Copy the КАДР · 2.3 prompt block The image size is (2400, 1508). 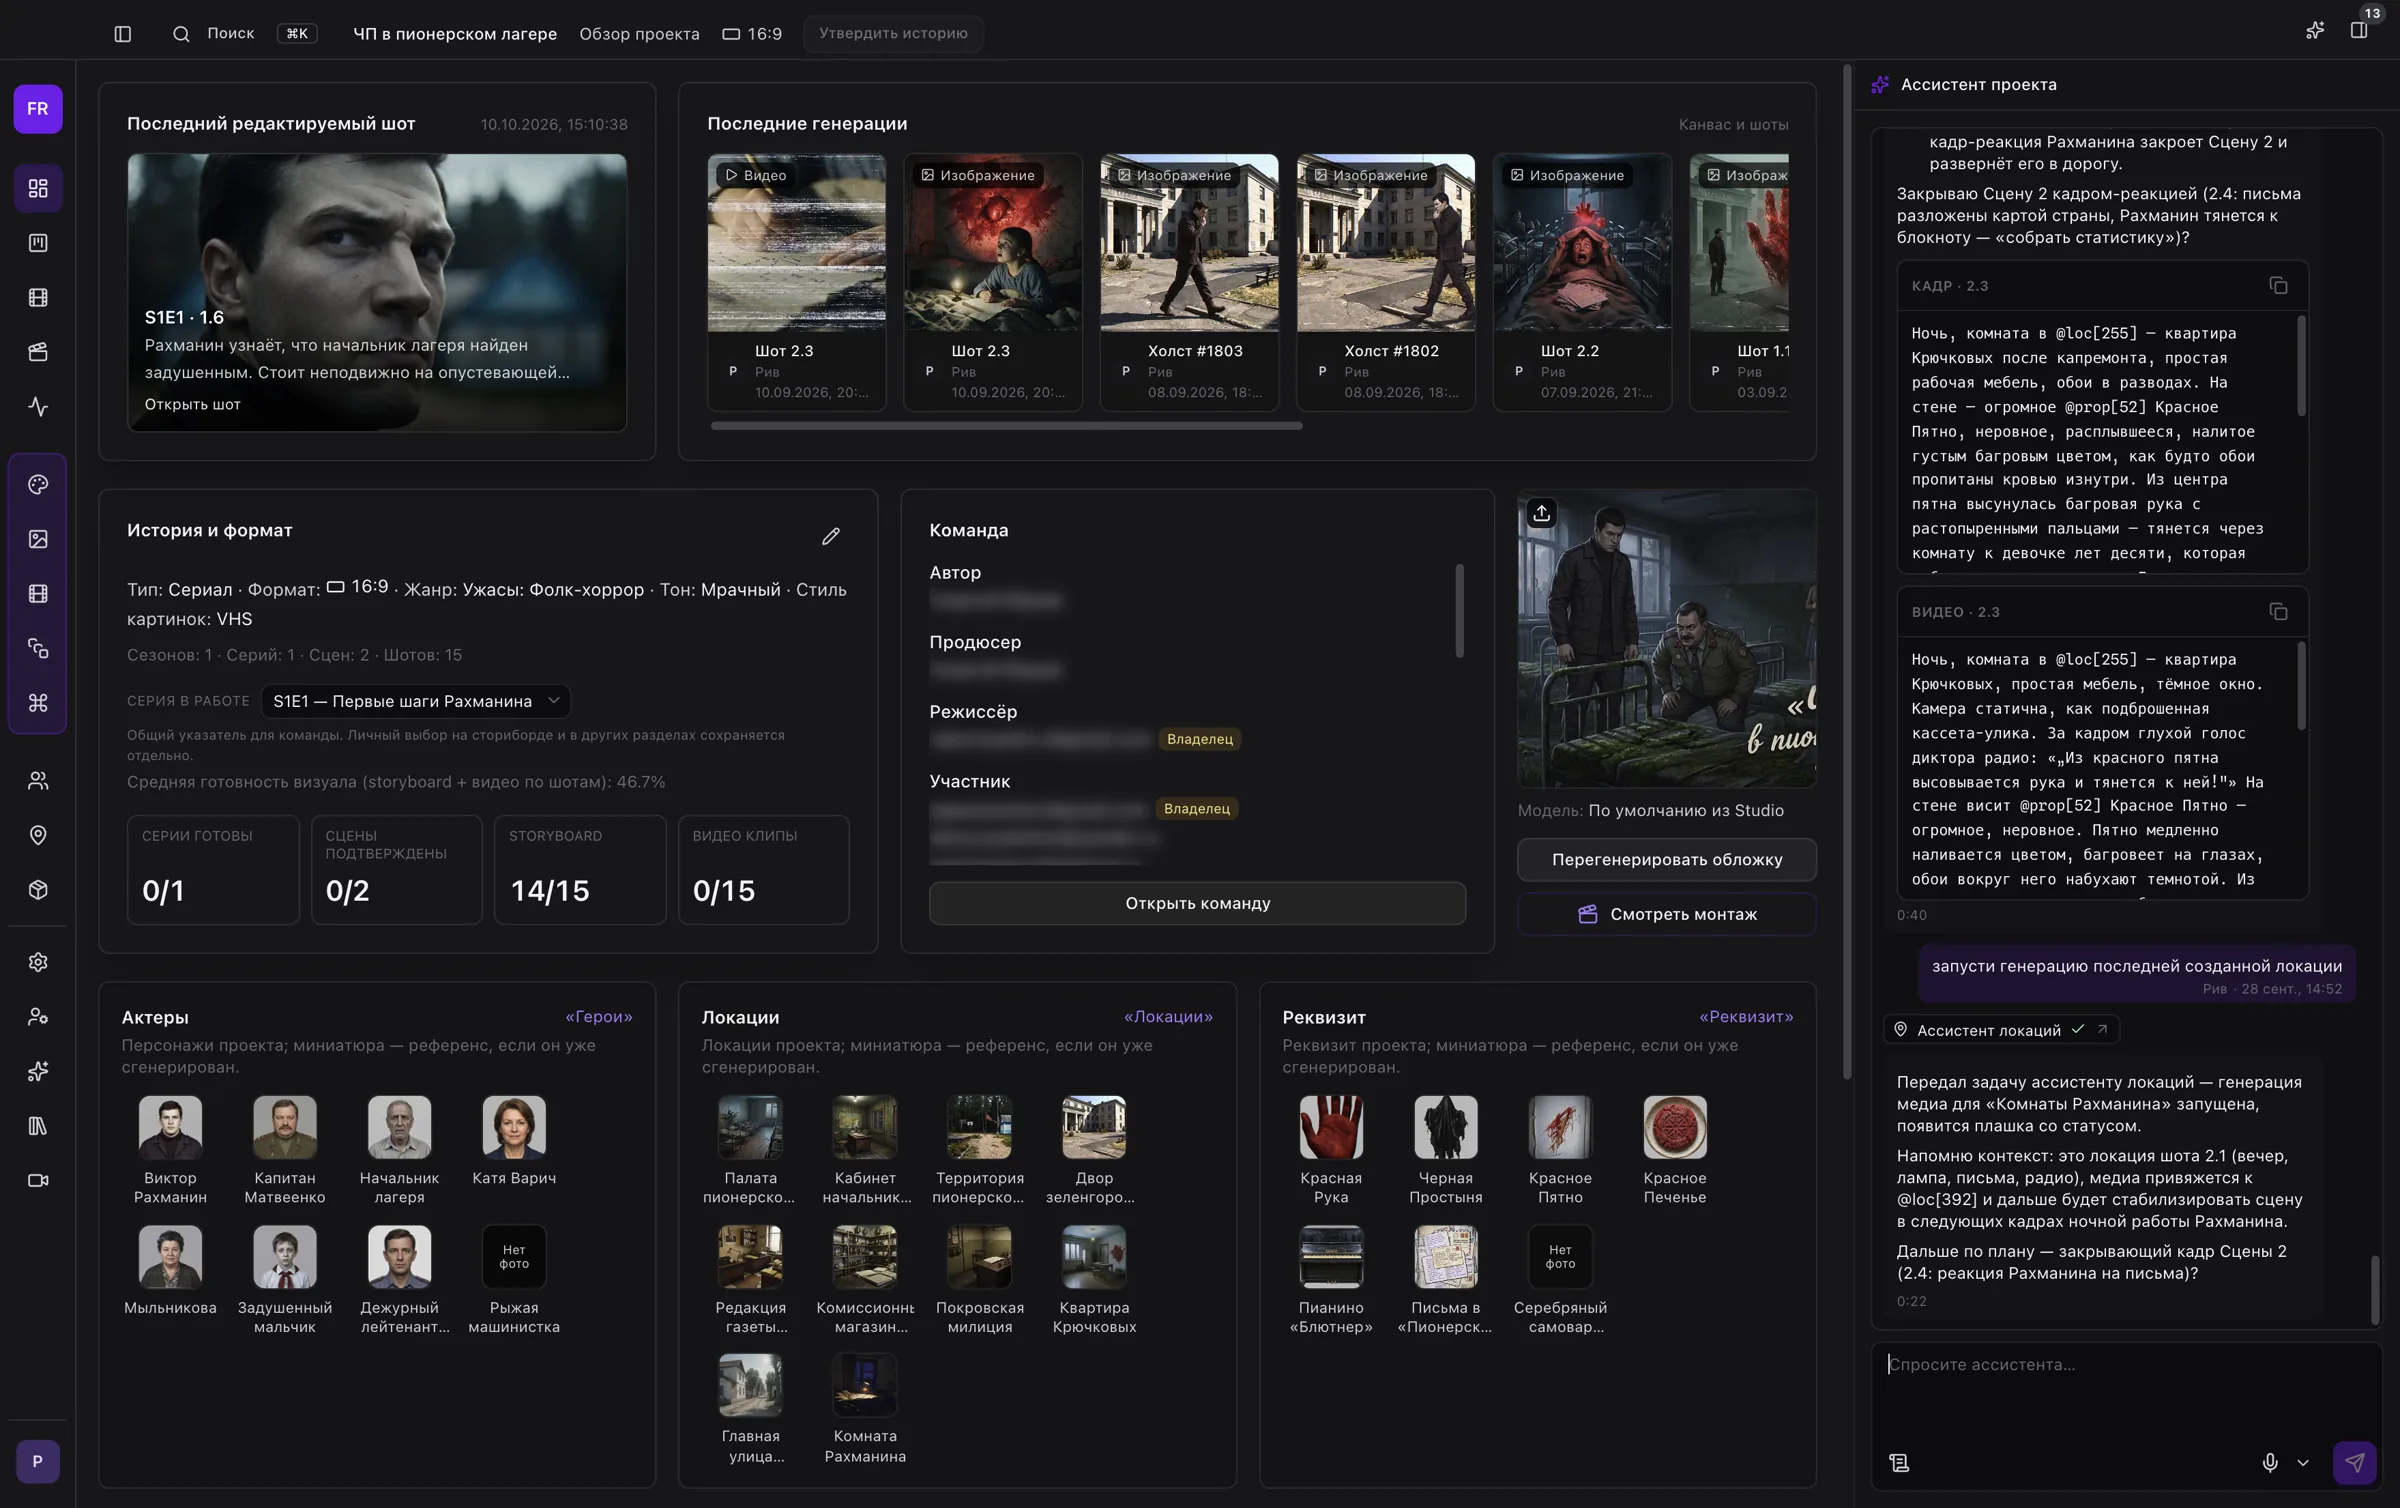(x=2278, y=286)
